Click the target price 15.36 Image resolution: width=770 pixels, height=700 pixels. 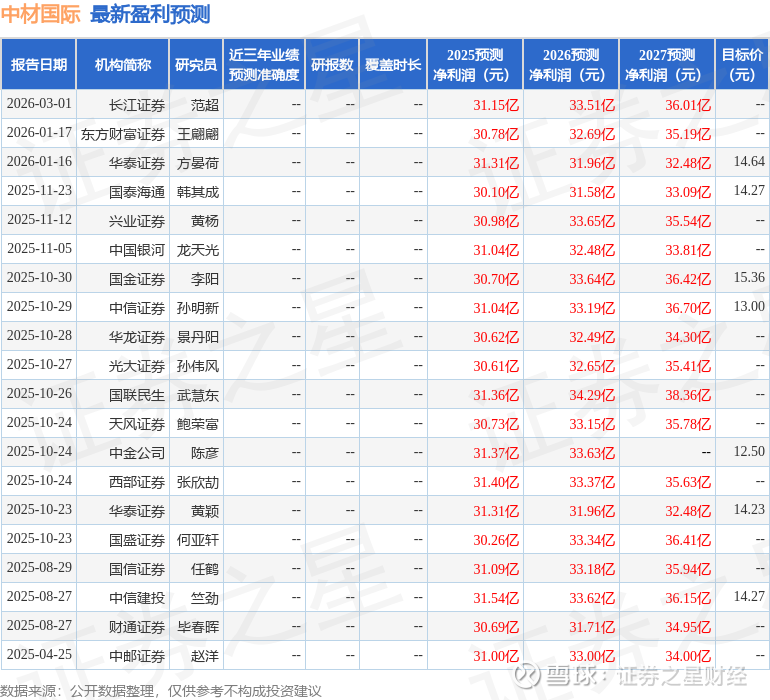coord(749,278)
